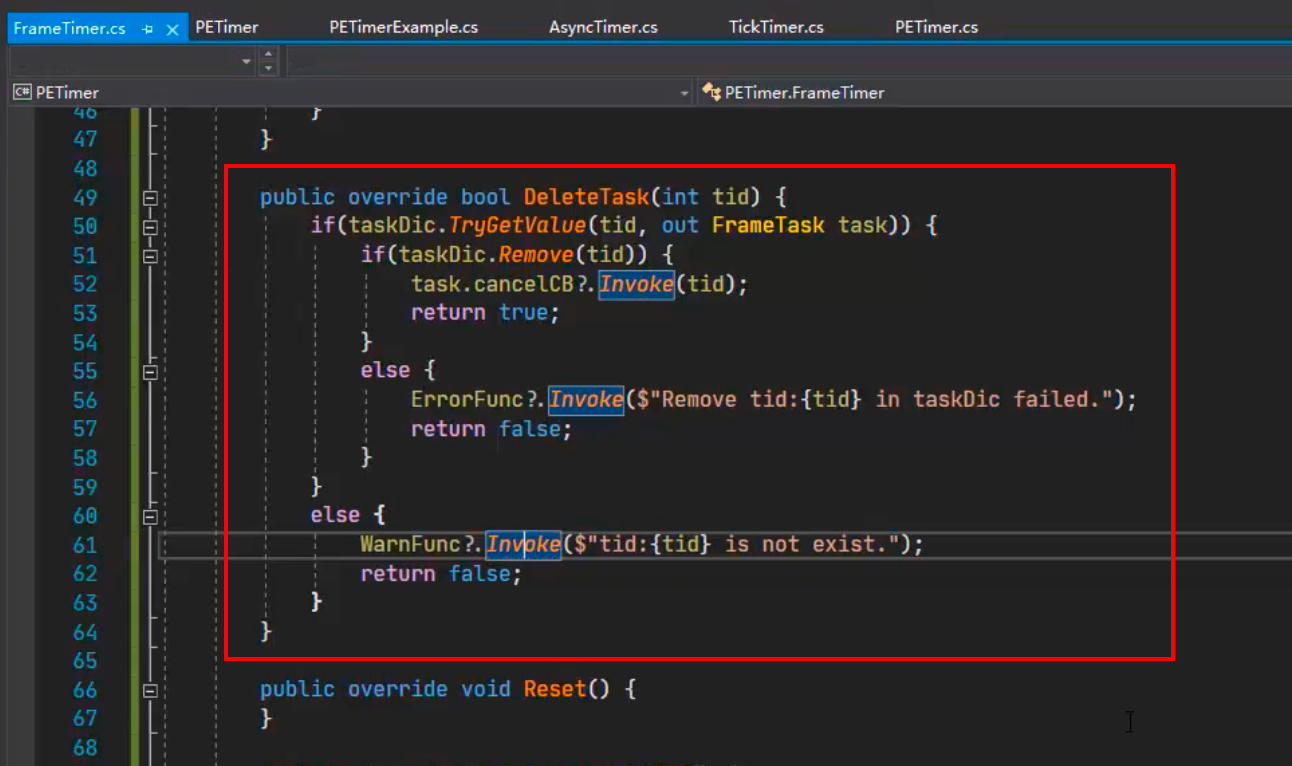Image resolution: width=1292 pixels, height=766 pixels.
Task: Switch to the PETimerExample.cs tab
Action: (x=403, y=27)
